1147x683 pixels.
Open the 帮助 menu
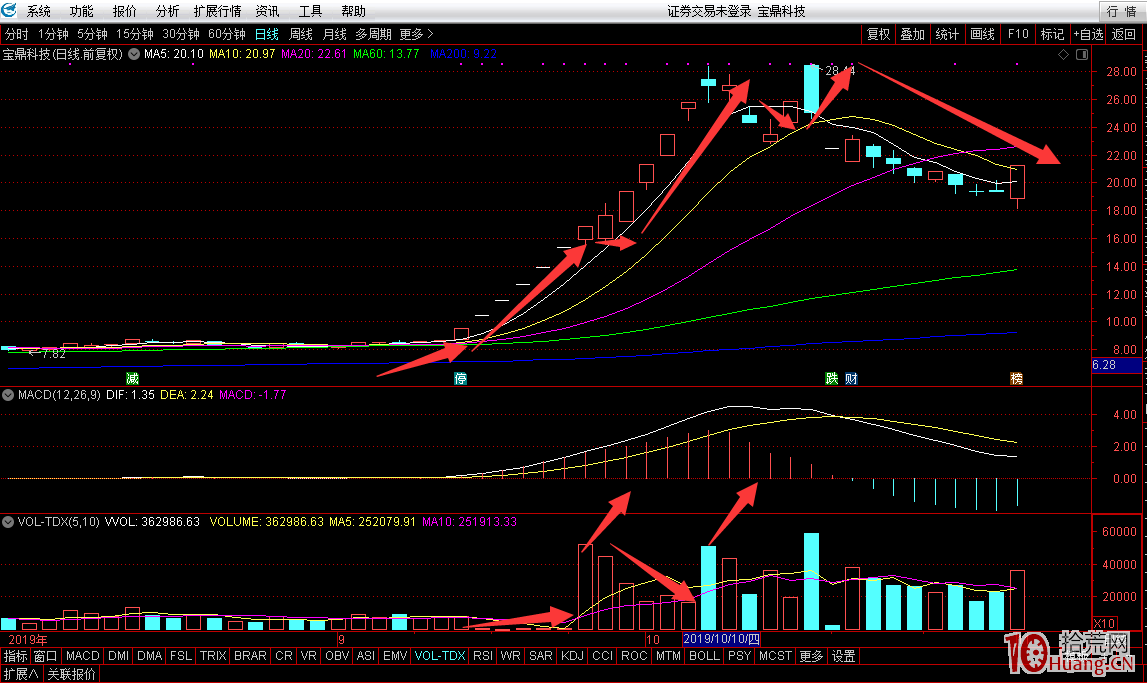[353, 11]
